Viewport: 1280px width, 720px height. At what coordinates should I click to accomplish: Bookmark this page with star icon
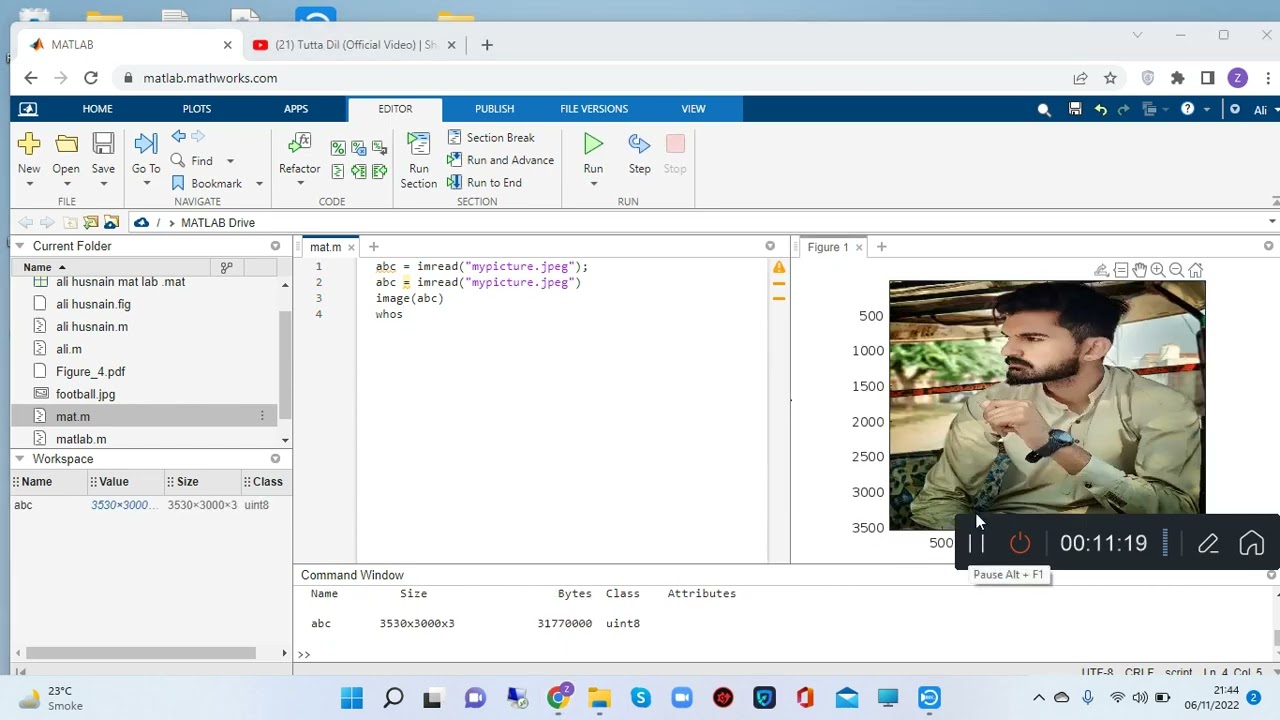(x=1110, y=78)
